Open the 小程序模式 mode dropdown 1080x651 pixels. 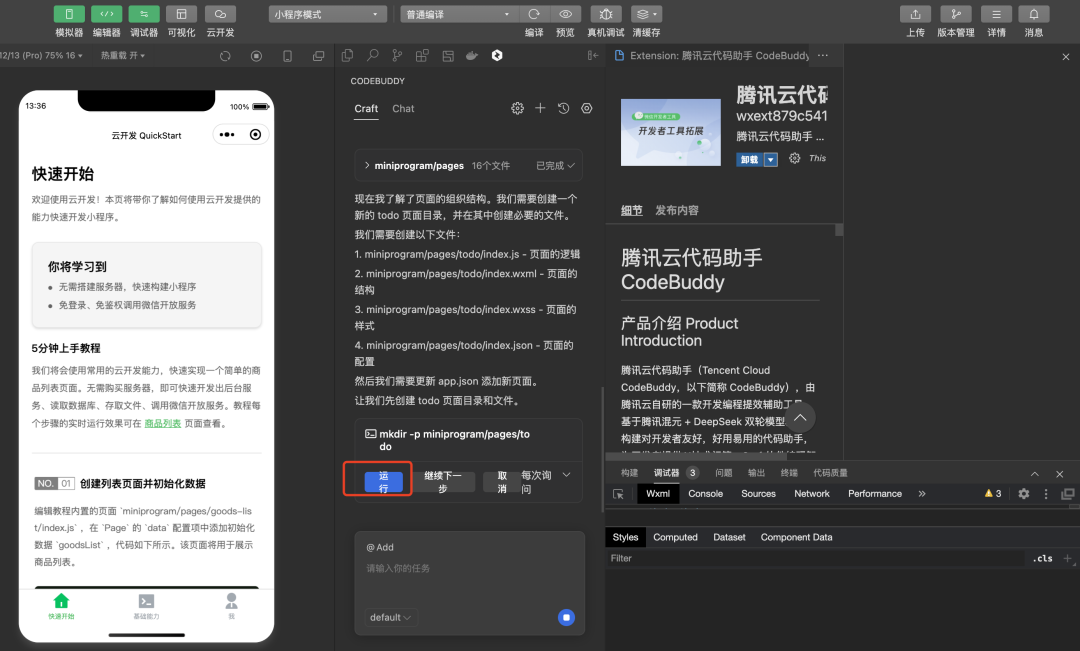(x=326, y=14)
